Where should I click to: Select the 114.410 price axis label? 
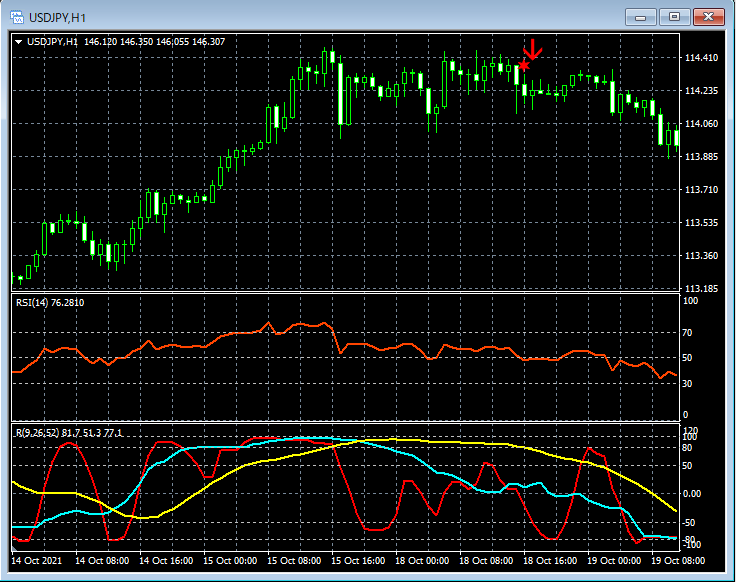(x=700, y=58)
